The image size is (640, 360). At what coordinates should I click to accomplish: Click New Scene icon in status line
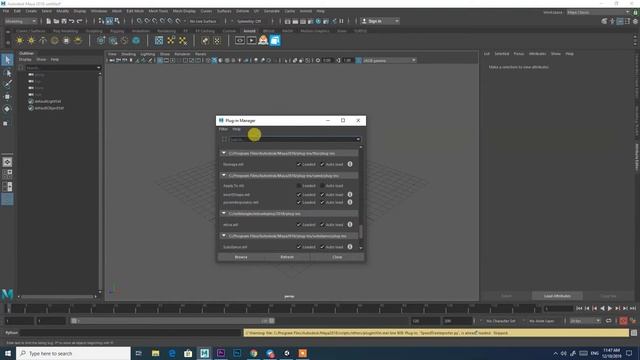click(49, 21)
